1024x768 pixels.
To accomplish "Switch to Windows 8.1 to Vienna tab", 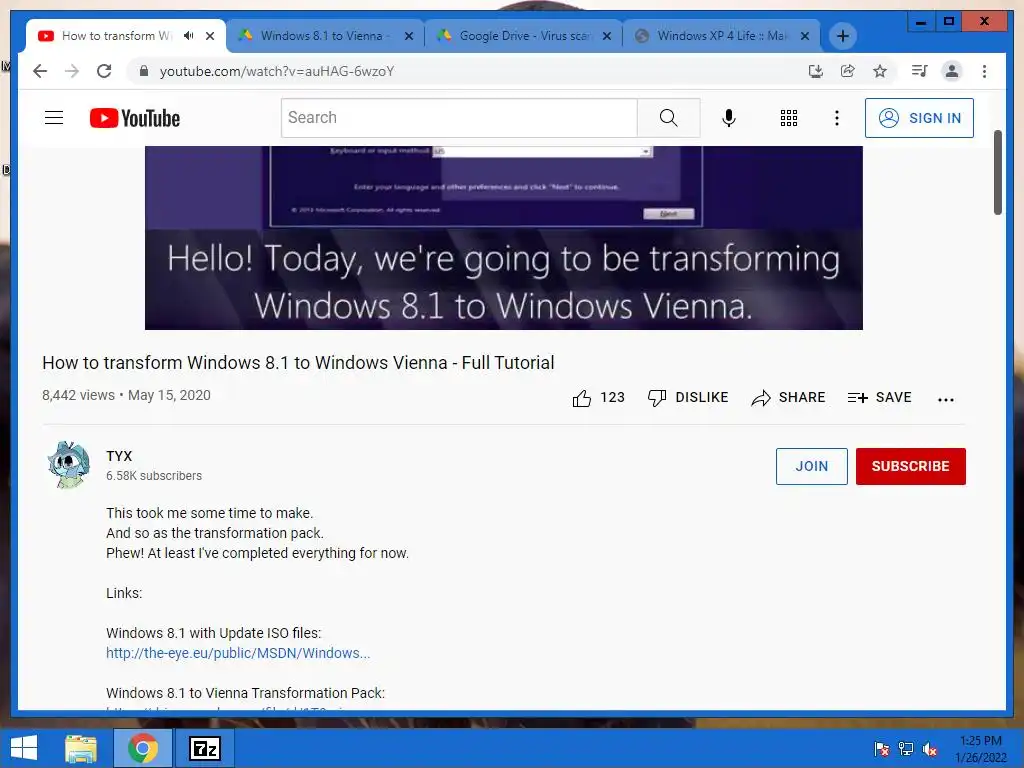I will coord(324,36).
